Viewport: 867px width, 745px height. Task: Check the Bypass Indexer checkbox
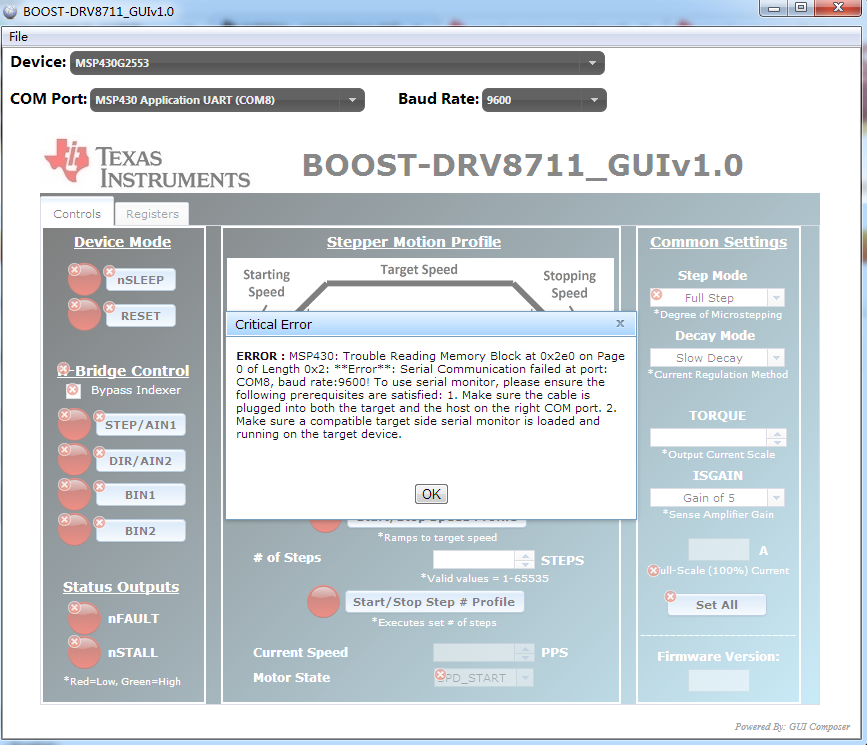tap(73, 390)
